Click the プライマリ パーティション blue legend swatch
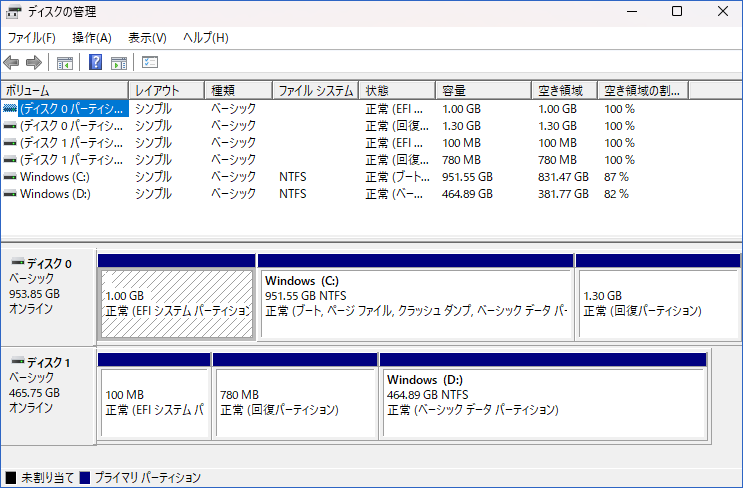The image size is (743, 488). (85, 477)
